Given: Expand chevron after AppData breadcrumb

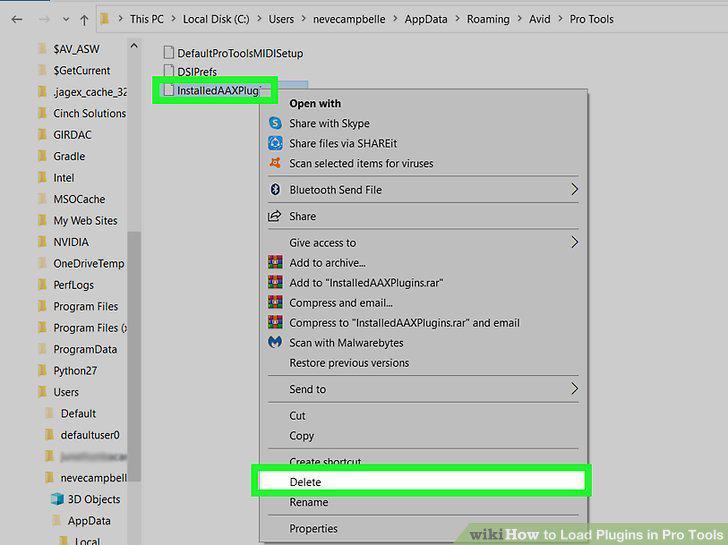Looking at the screenshot, I should click(457, 19).
